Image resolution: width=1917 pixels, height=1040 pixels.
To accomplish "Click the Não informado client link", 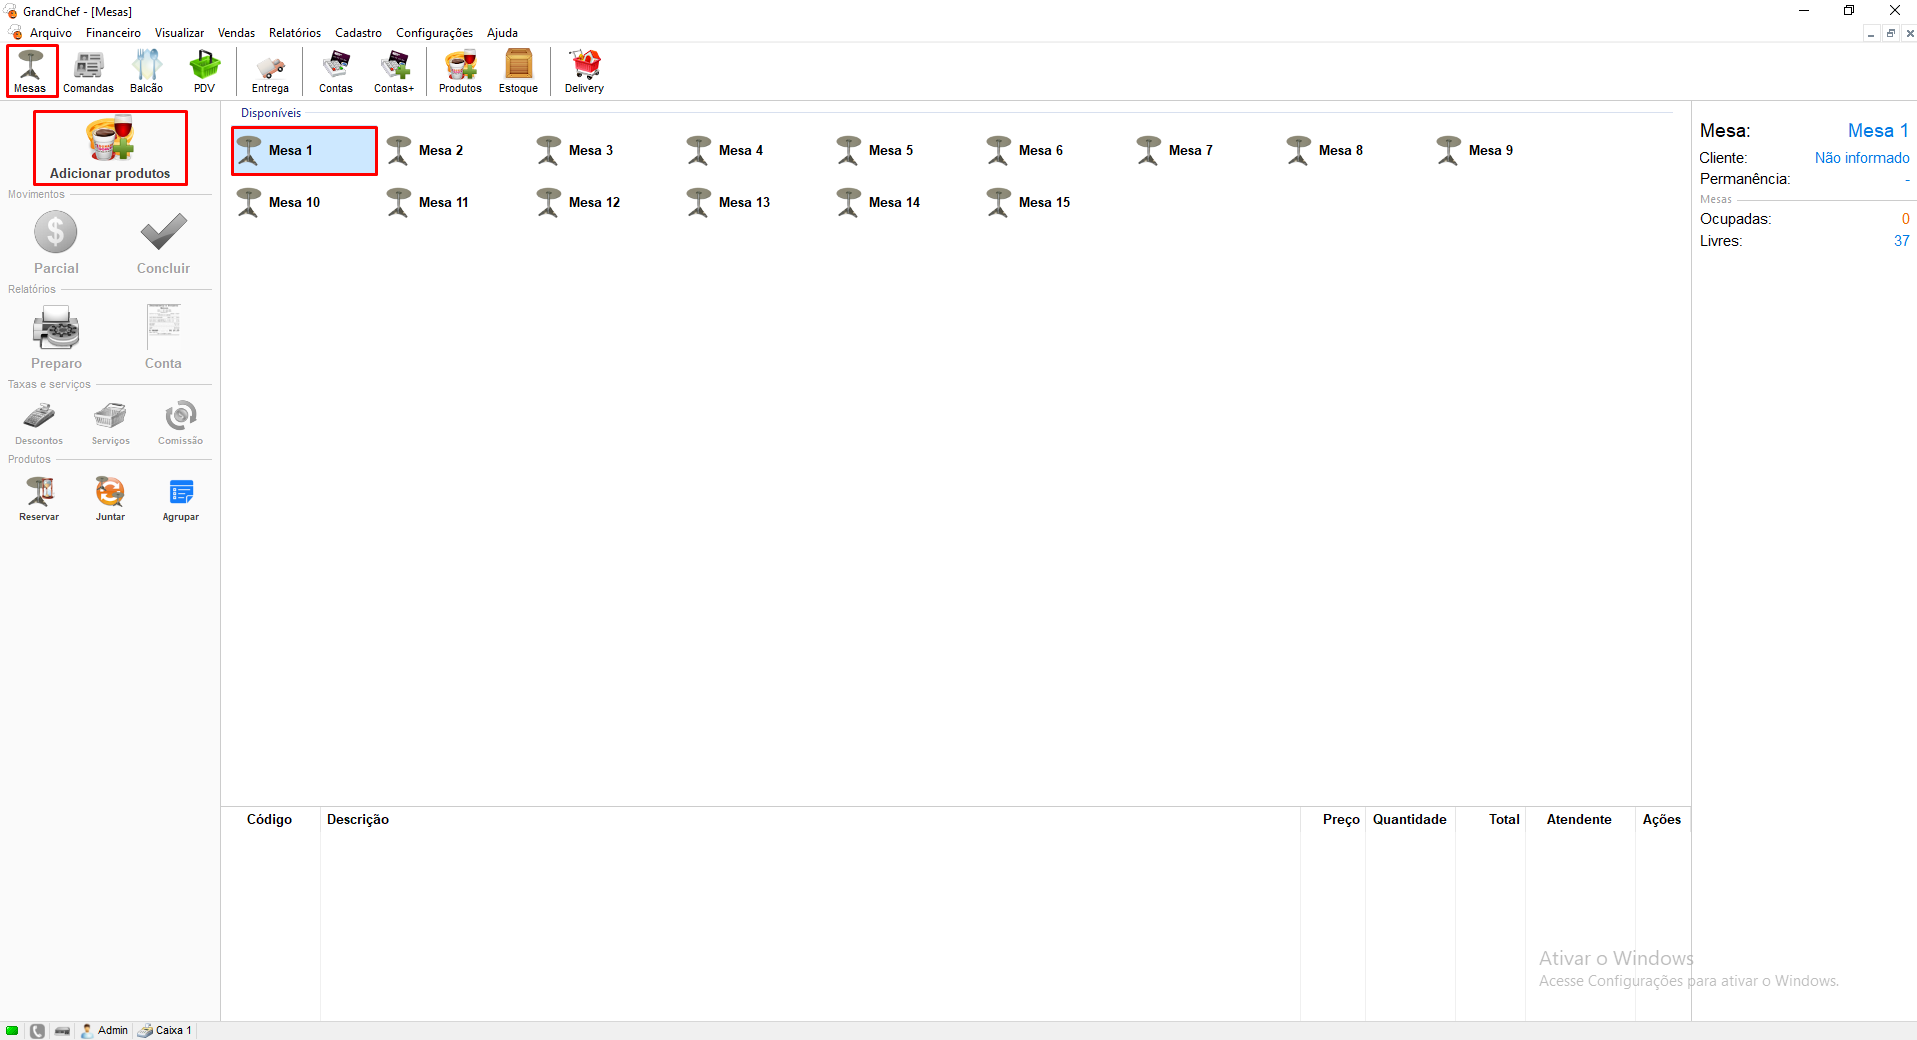I will (x=1861, y=158).
